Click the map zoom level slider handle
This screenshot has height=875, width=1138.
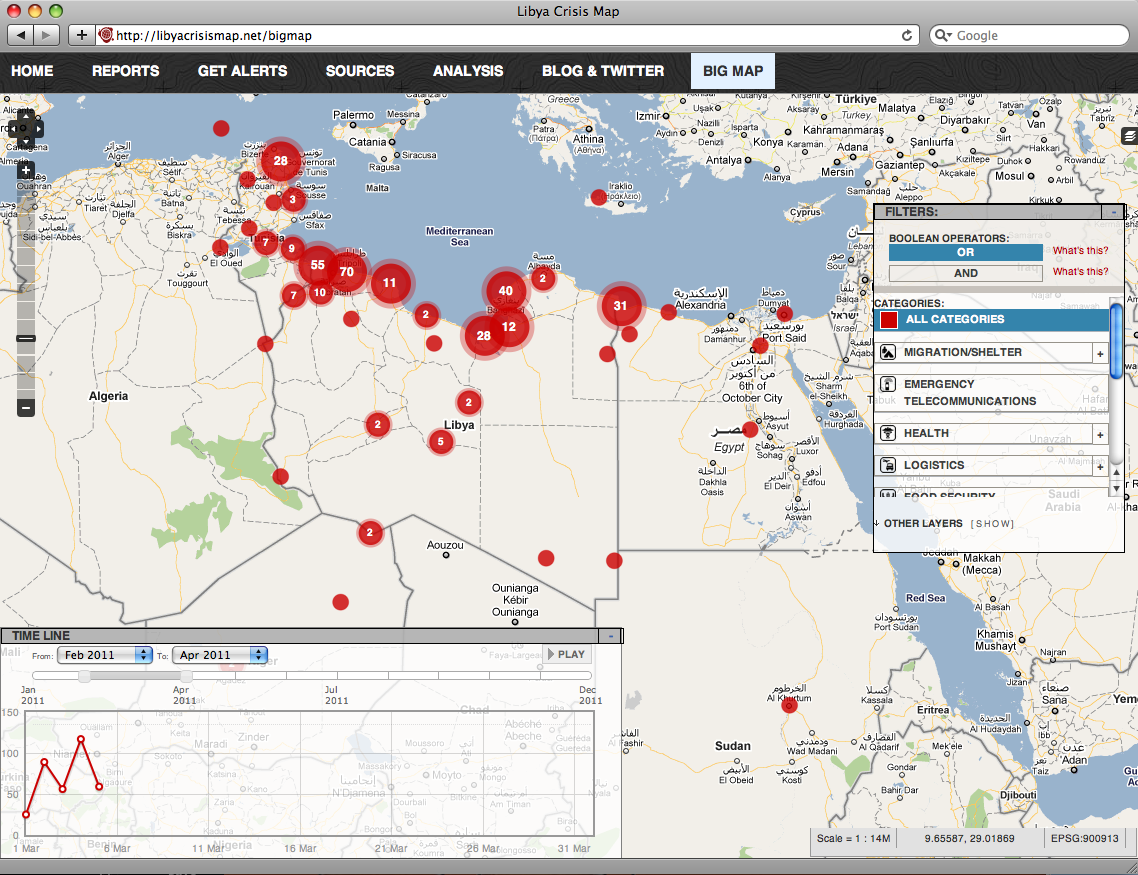(25, 339)
